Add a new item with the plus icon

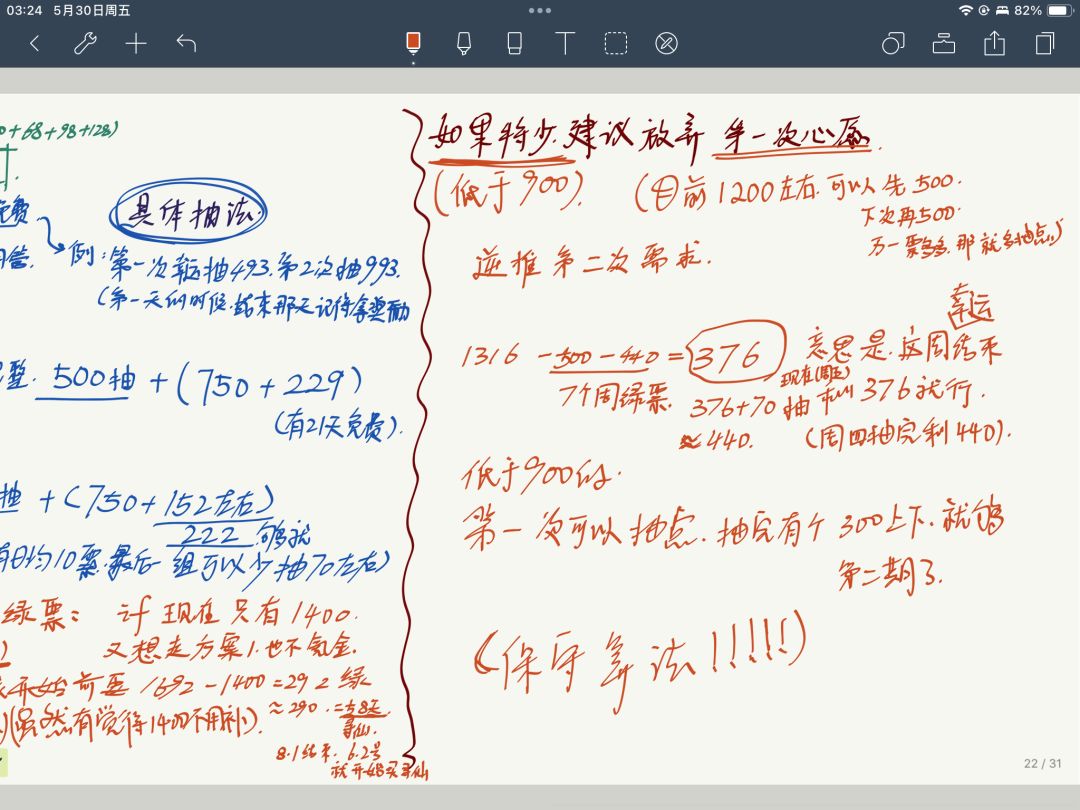[136, 43]
